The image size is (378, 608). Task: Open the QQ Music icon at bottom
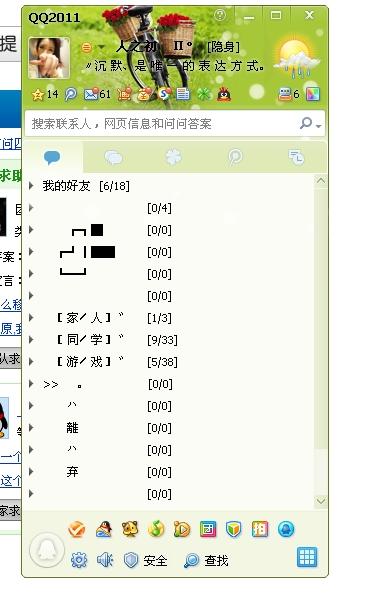156,529
